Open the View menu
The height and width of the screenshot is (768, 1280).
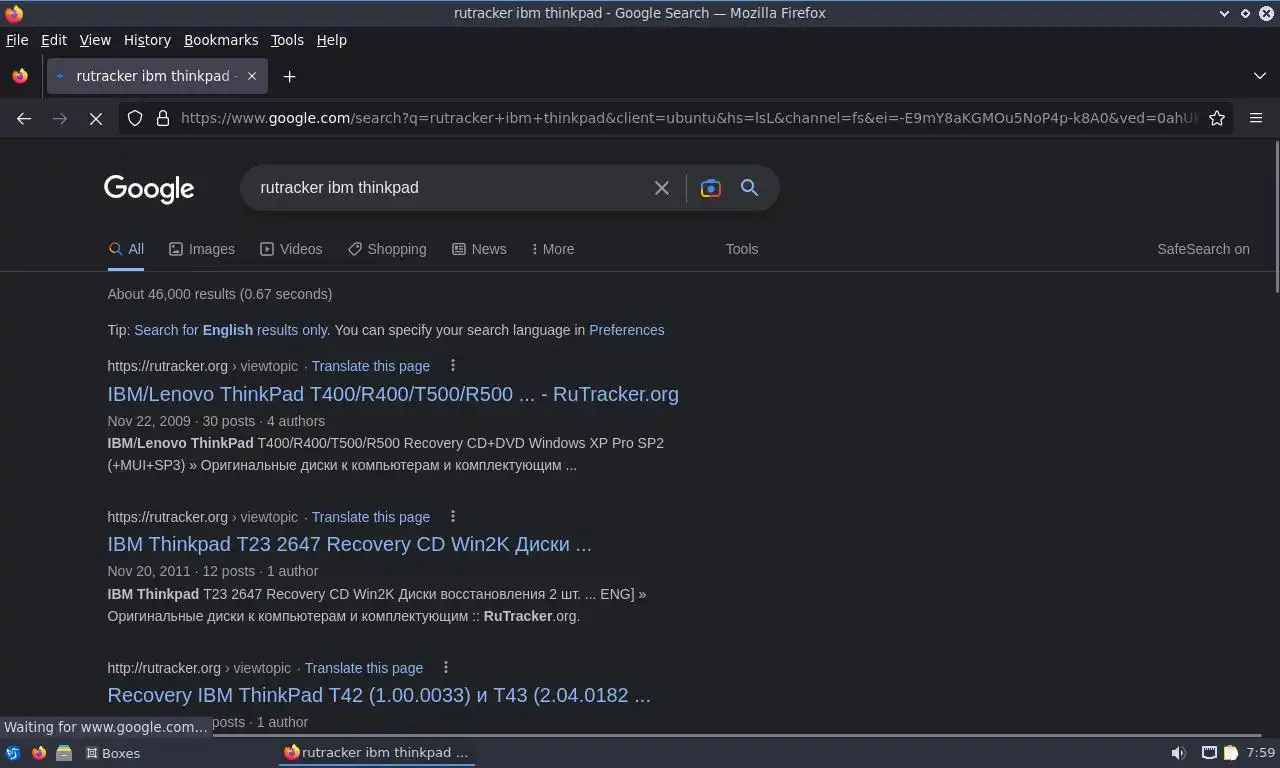point(95,40)
